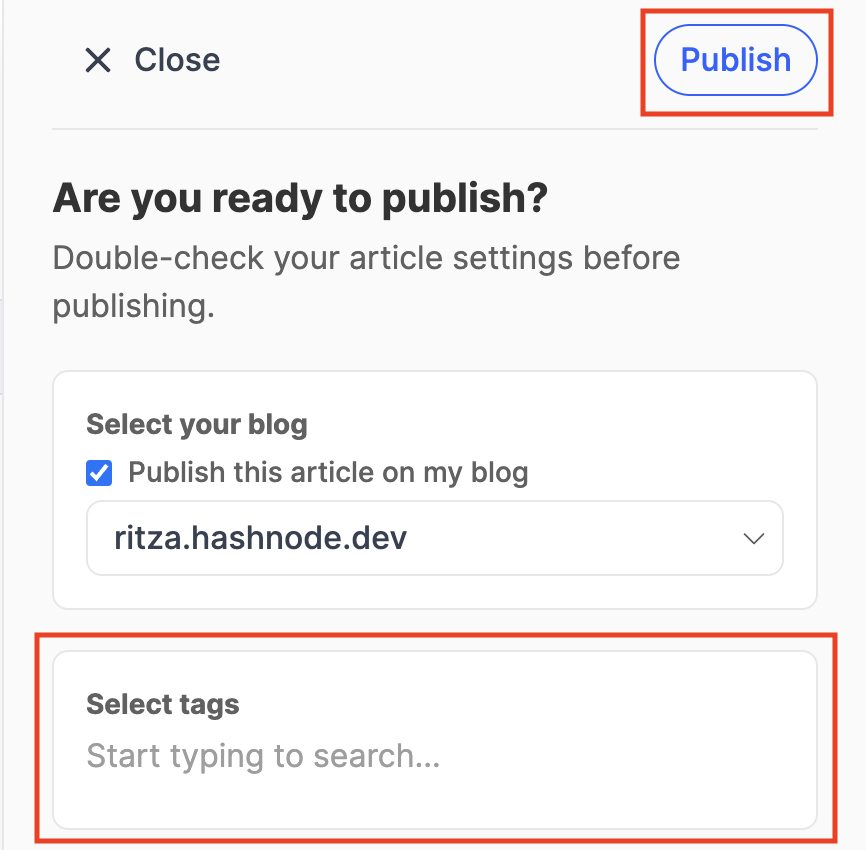Click the "Are you ready to publish?" heading
This screenshot has width=866, height=850.
tap(300, 198)
